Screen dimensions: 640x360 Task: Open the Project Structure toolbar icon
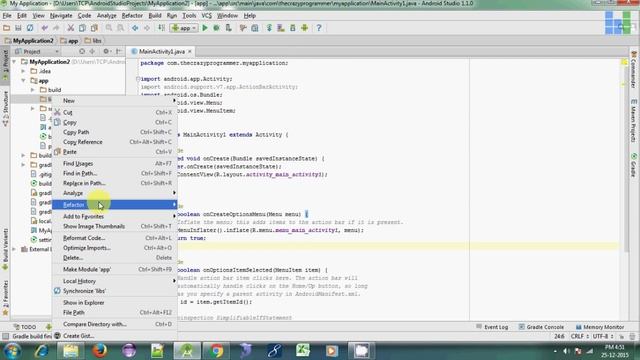(x=255, y=28)
